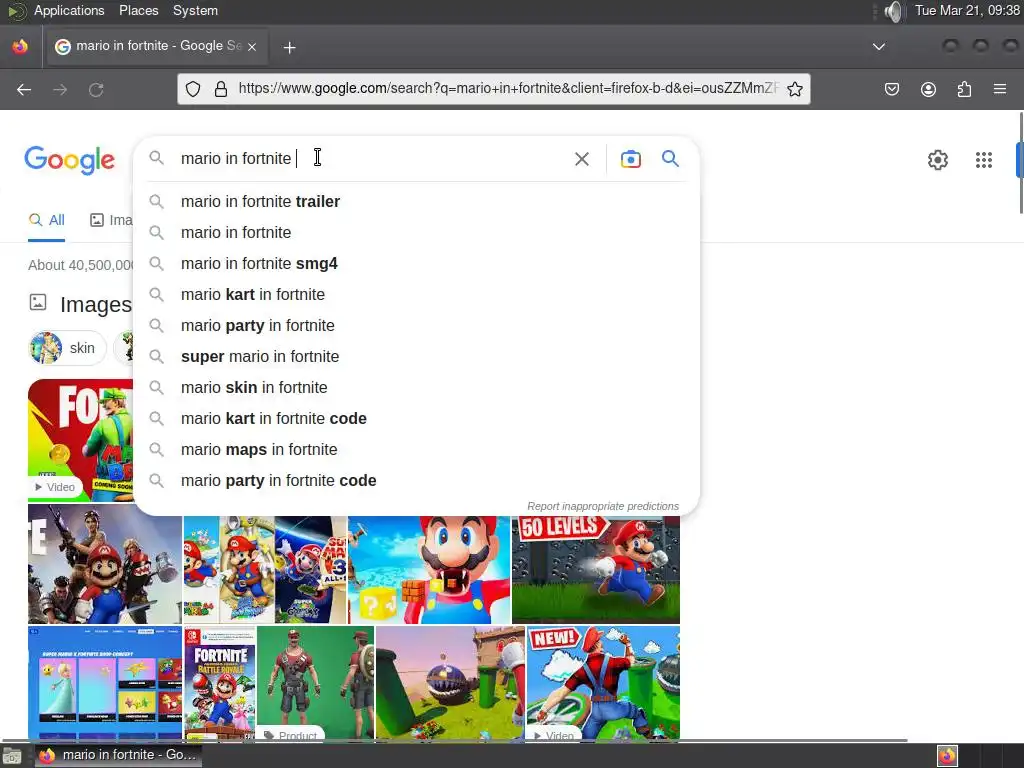Click the Firefox taskbar window button
Viewport: 1024px width, 768px height.
118,756
